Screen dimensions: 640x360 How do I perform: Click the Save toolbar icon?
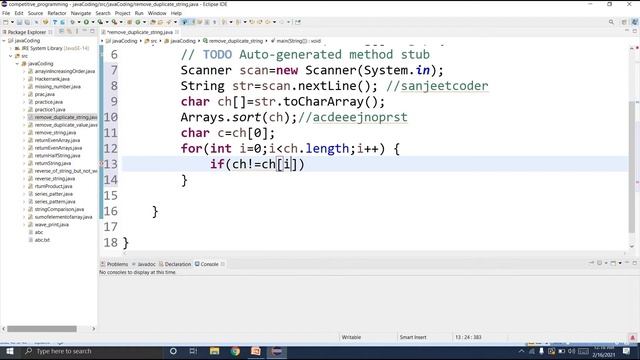coord(19,22)
